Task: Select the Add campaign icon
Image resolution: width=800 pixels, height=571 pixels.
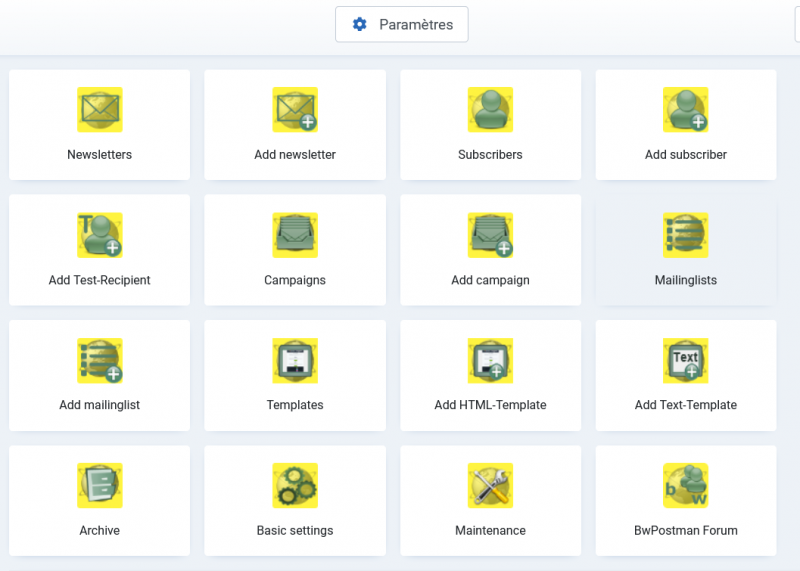Action: click(490, 235)
